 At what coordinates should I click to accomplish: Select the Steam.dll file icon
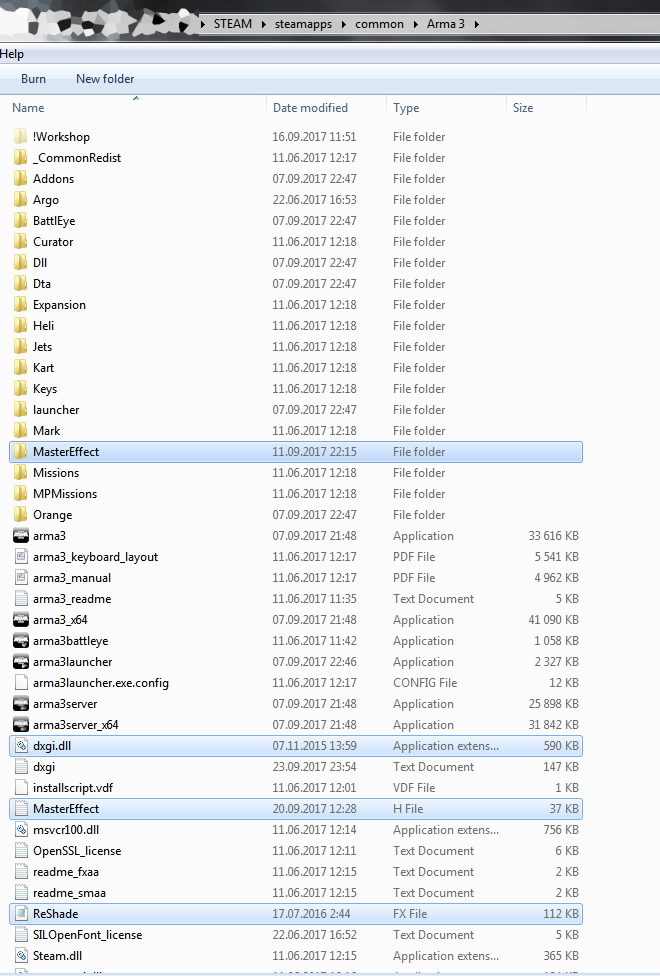click(21, 955)
